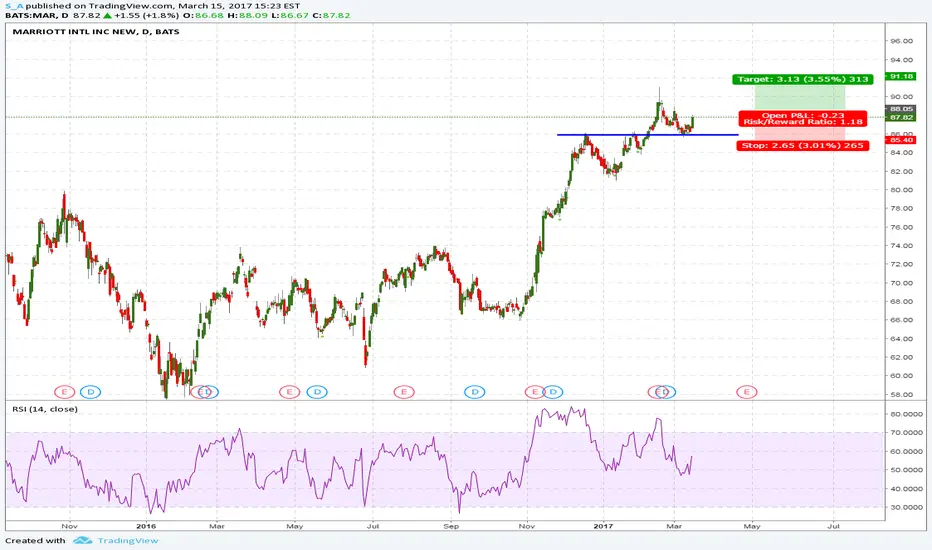
Task: Click the dividend D marker just after Sep 2016
Action: 474,392
